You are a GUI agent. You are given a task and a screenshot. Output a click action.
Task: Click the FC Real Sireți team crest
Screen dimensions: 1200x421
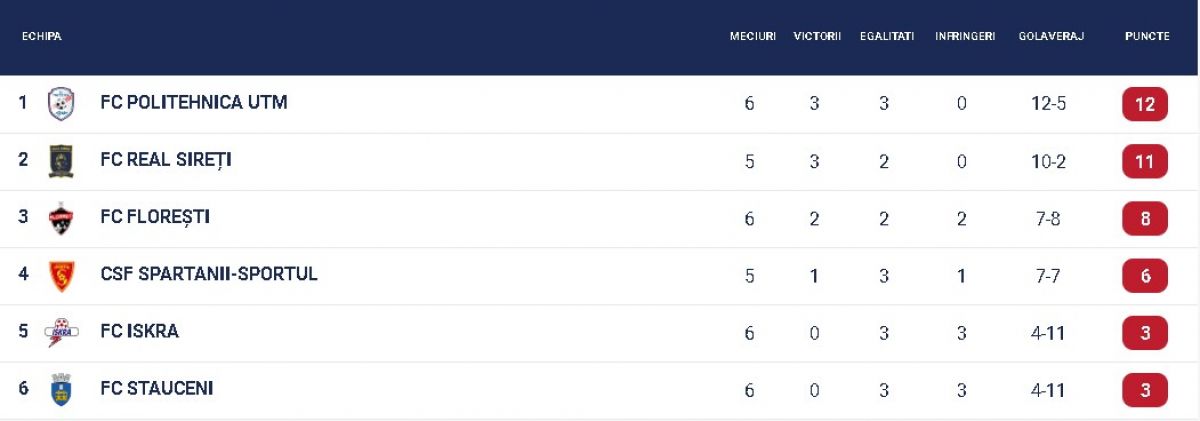coord(61,161)
